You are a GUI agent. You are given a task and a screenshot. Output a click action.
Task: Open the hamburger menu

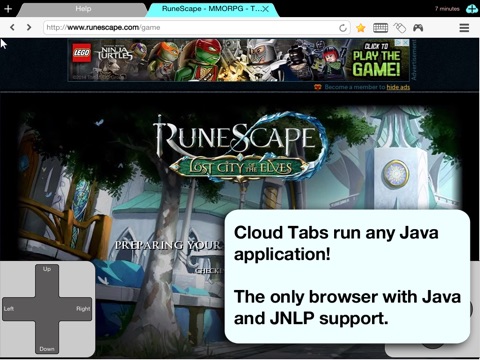pyautogui.click(x=464, y=28)
